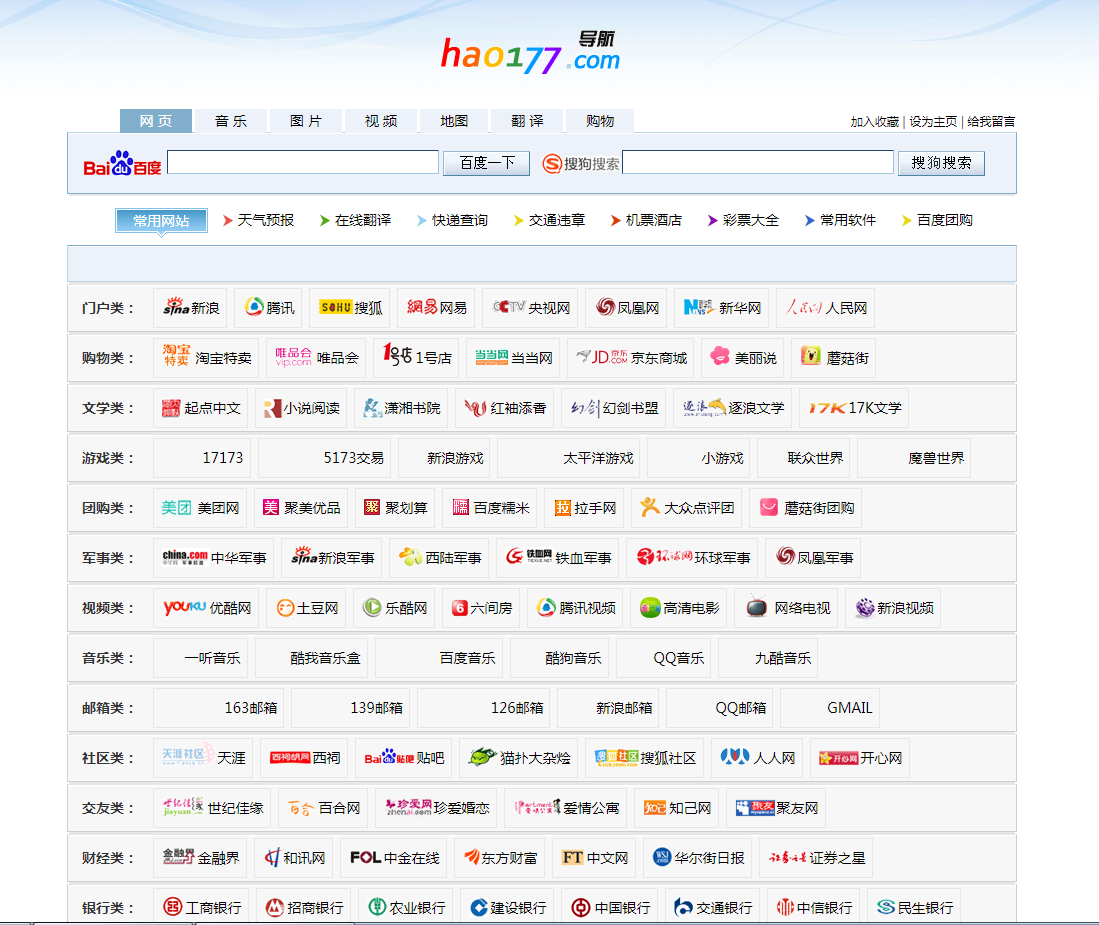Open the 建设银行 blue logo
The width and height of the screenshot is (1099, 925).
(479, 907)
